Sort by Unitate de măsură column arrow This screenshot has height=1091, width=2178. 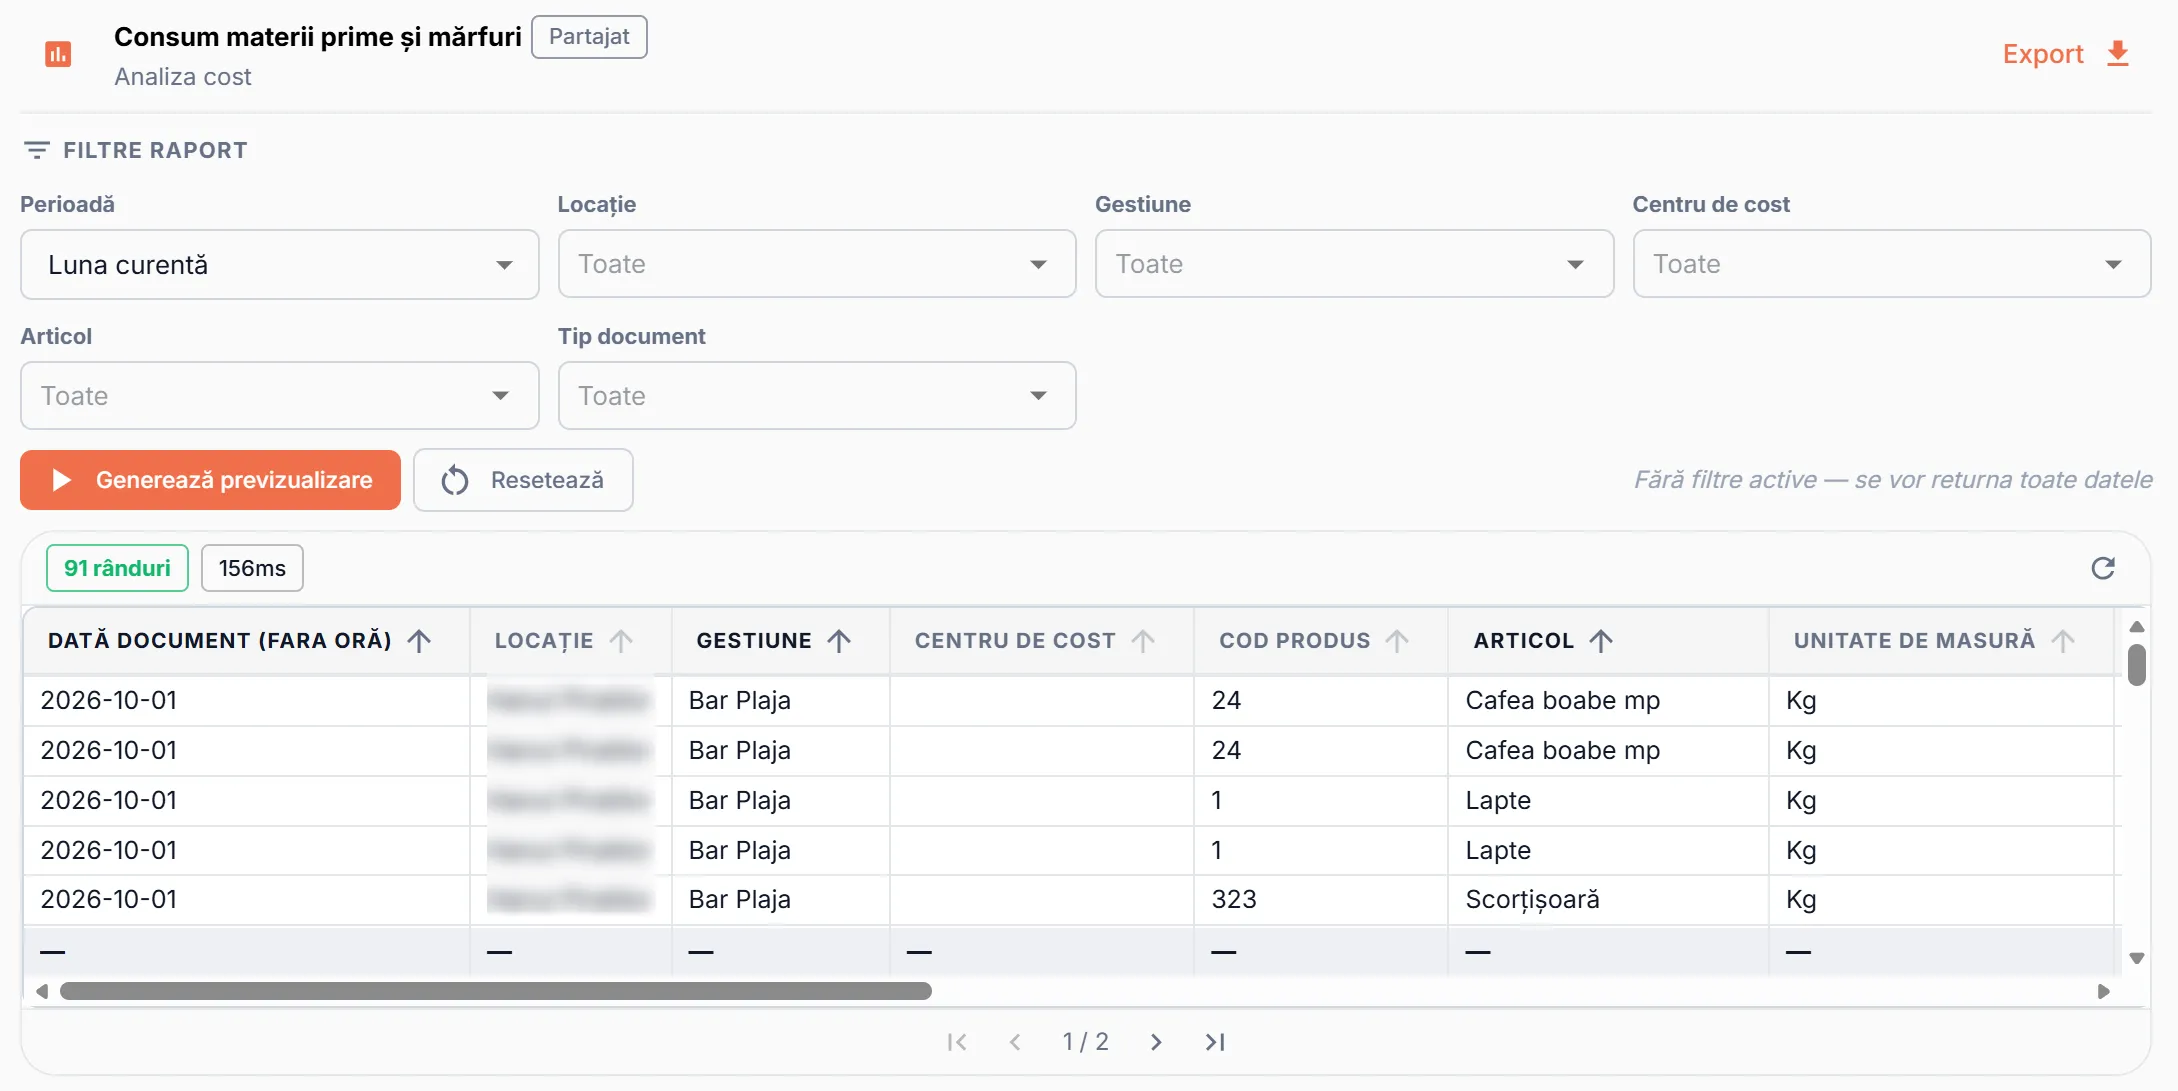pyautogui.click(x=2062, y=641)
